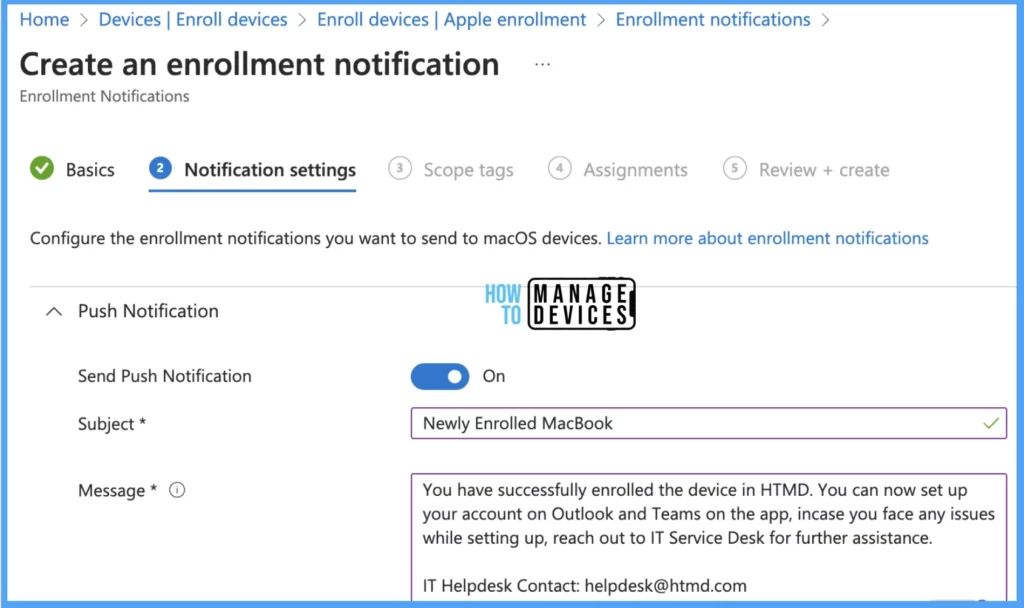1024x608 pixels.
Task: Click the Message label
Action: click(118, 490)
